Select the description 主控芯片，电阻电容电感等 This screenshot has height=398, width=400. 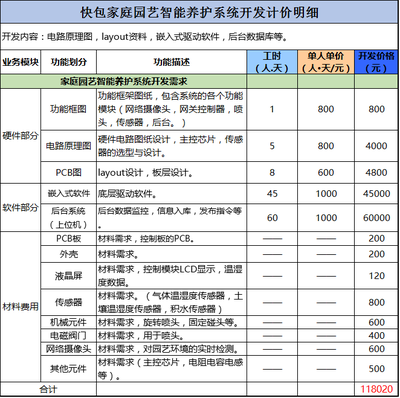pos(172,369)
